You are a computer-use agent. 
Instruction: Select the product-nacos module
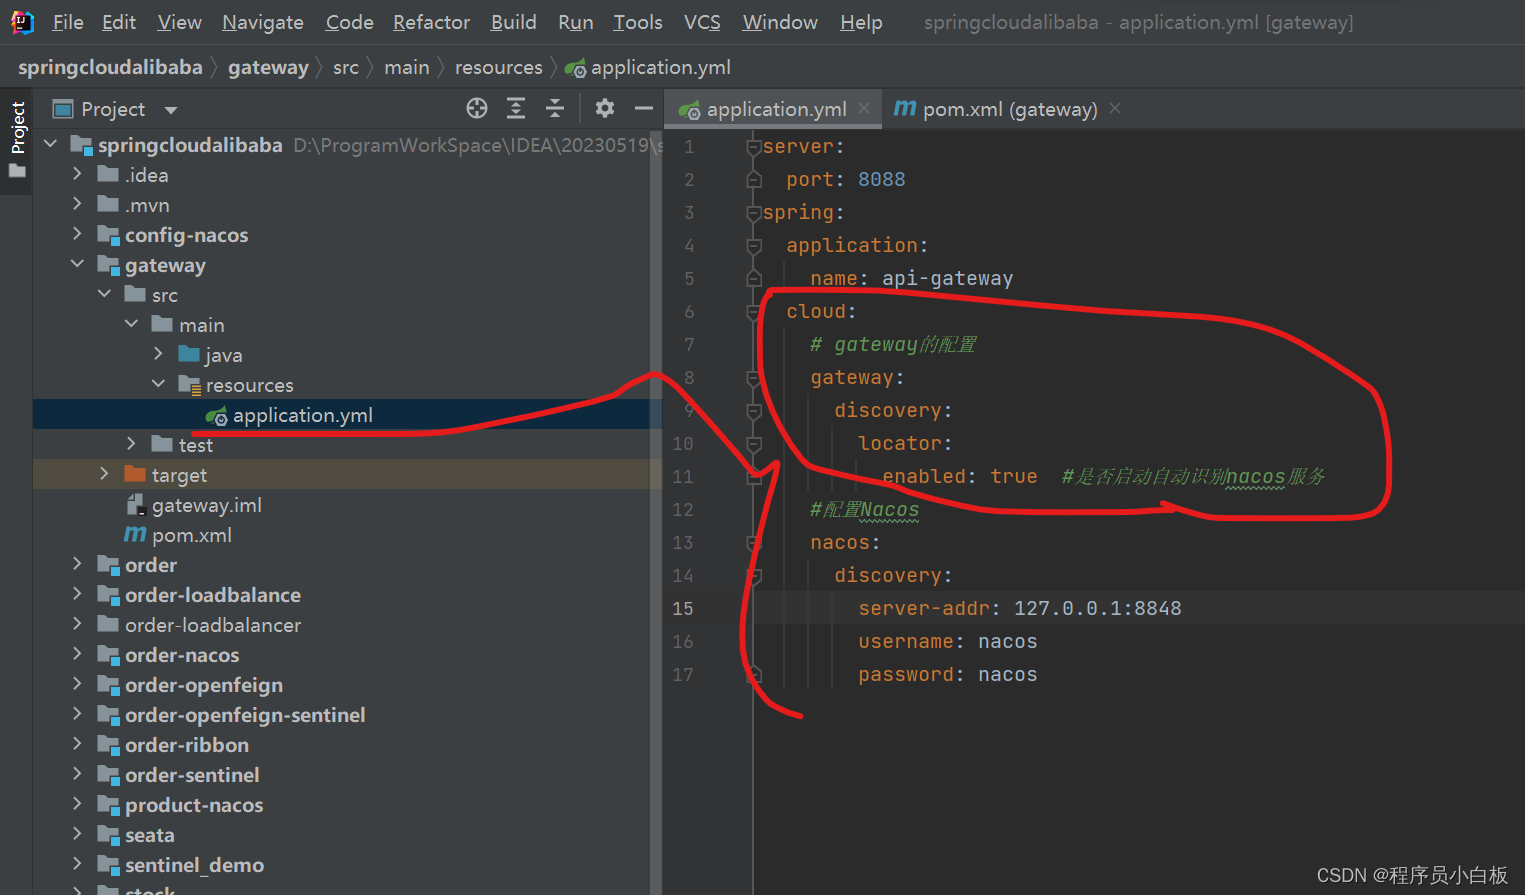194,805
